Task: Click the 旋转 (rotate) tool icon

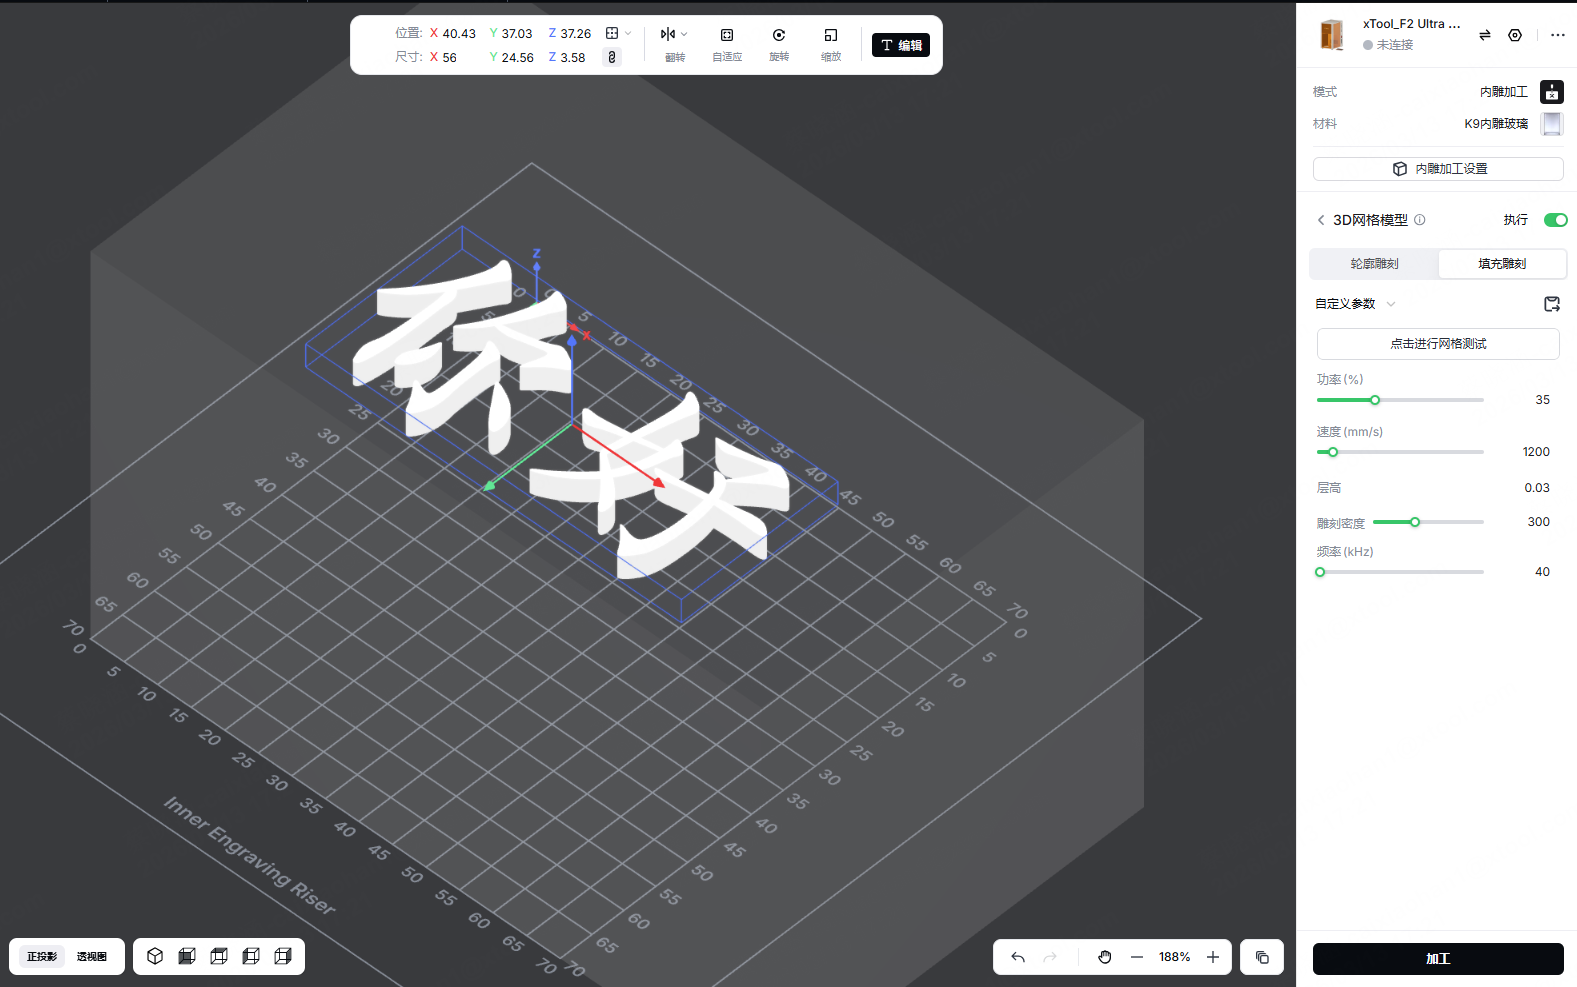Action: 779,36
